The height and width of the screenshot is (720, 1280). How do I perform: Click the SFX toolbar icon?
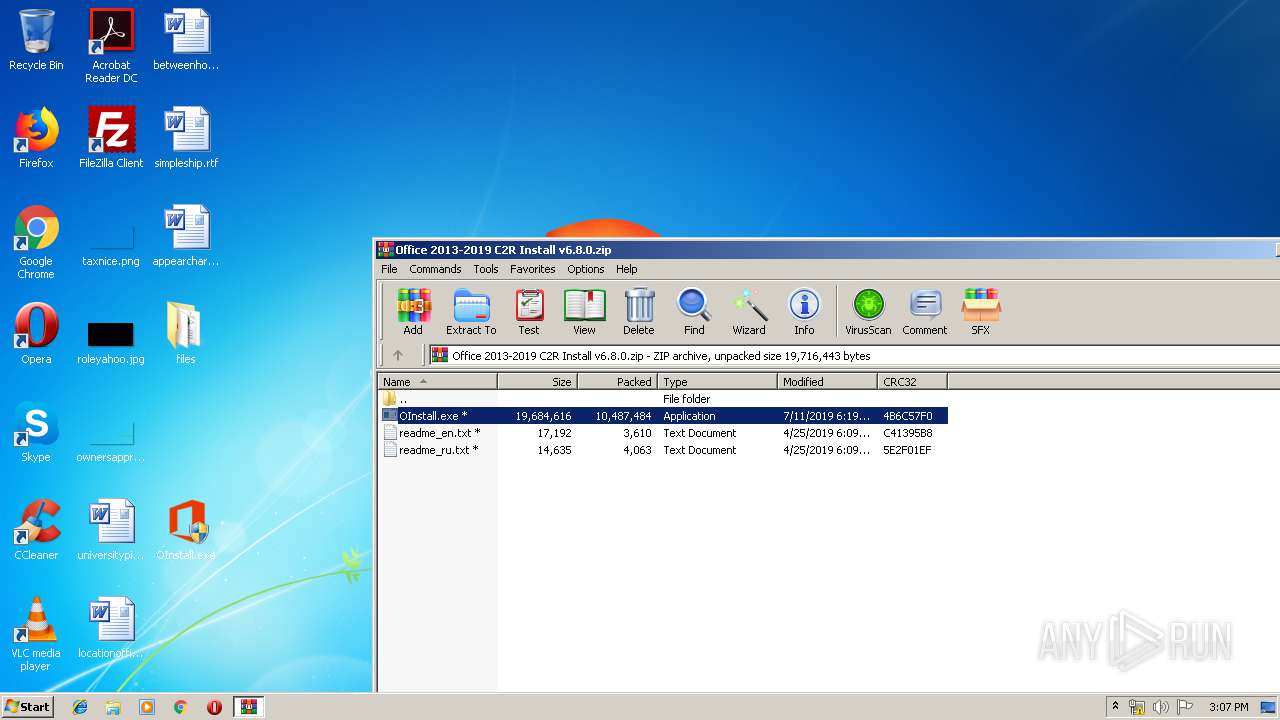[981, 312]
